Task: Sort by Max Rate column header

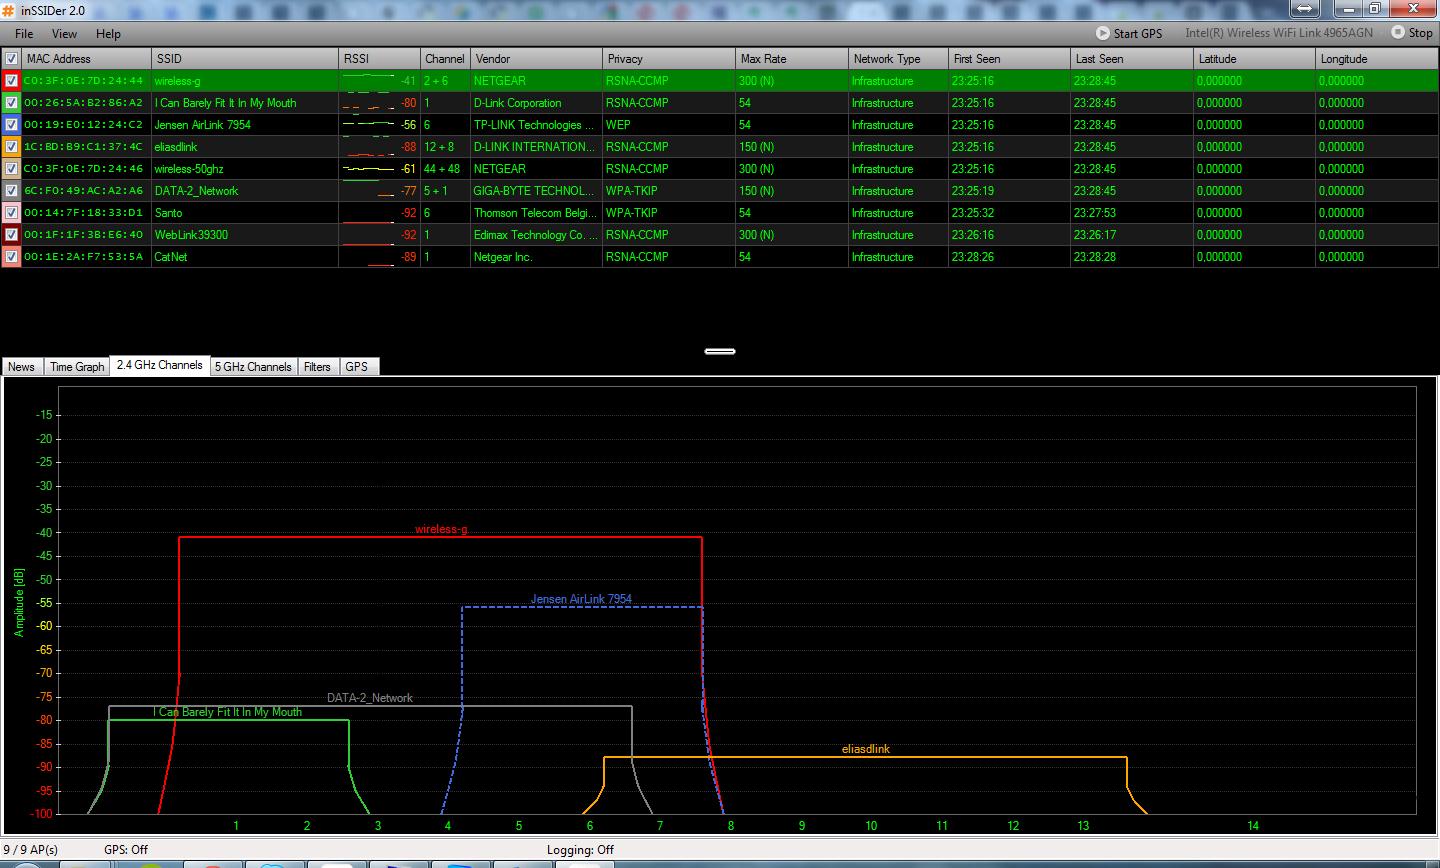Action: [x=792, y=59]
